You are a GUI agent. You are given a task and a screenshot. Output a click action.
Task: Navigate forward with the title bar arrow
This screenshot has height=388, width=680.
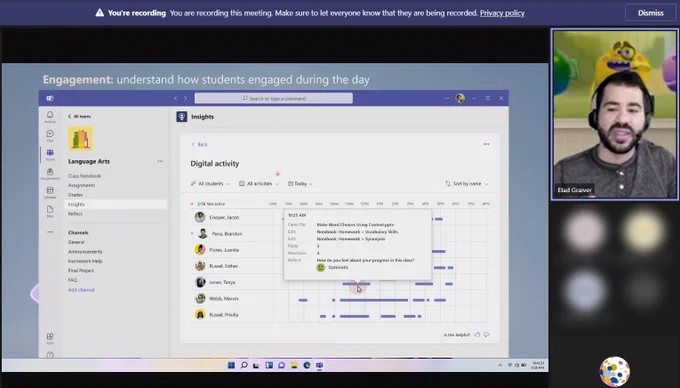185,98
